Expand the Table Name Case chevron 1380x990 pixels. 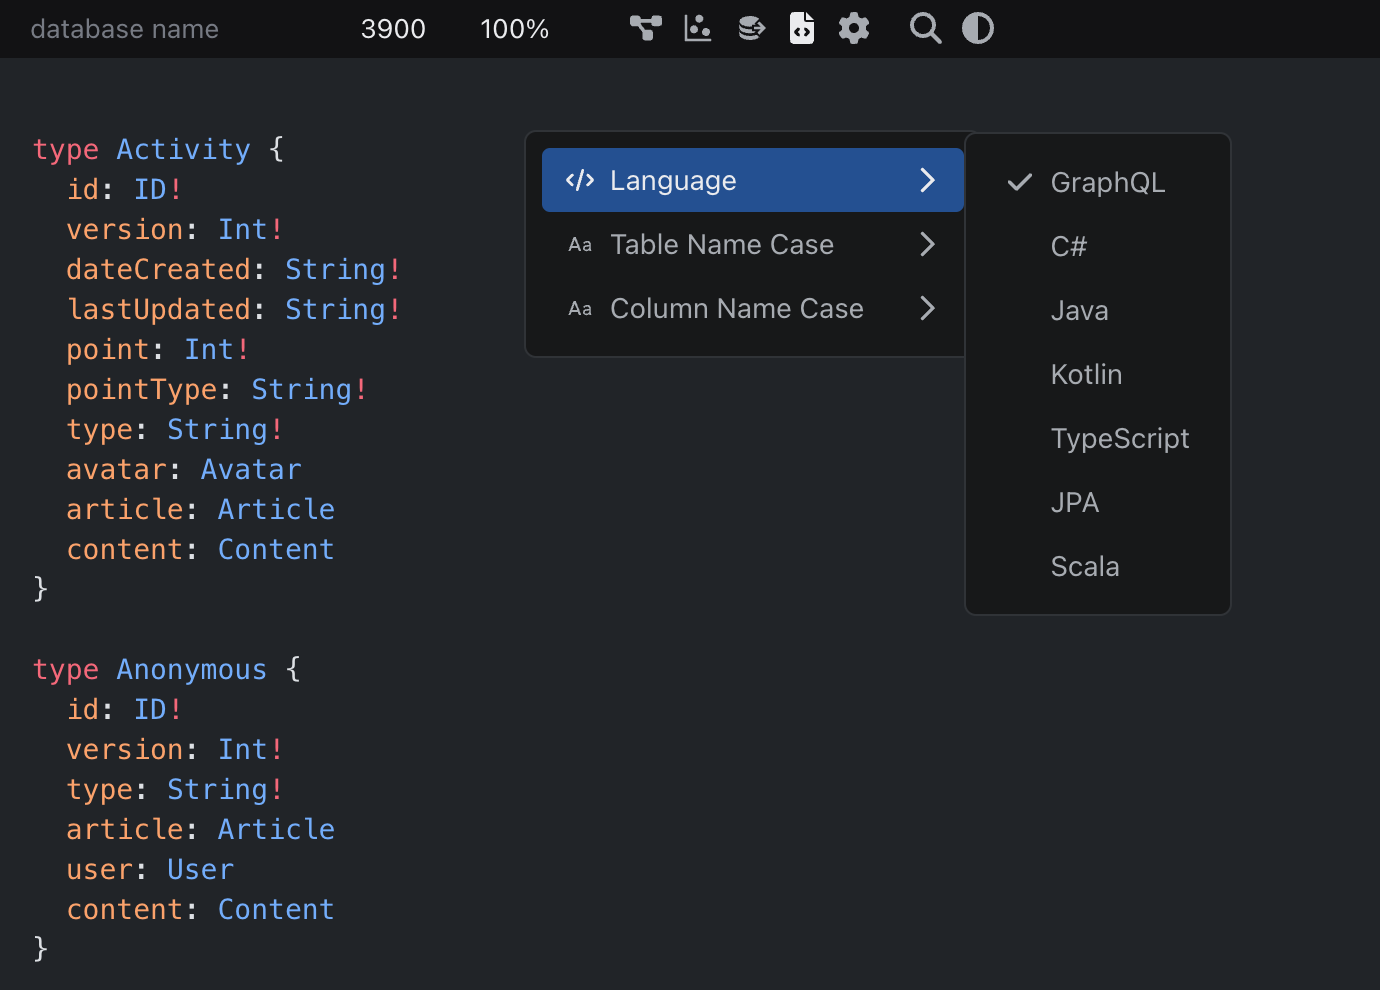(927, 245)
